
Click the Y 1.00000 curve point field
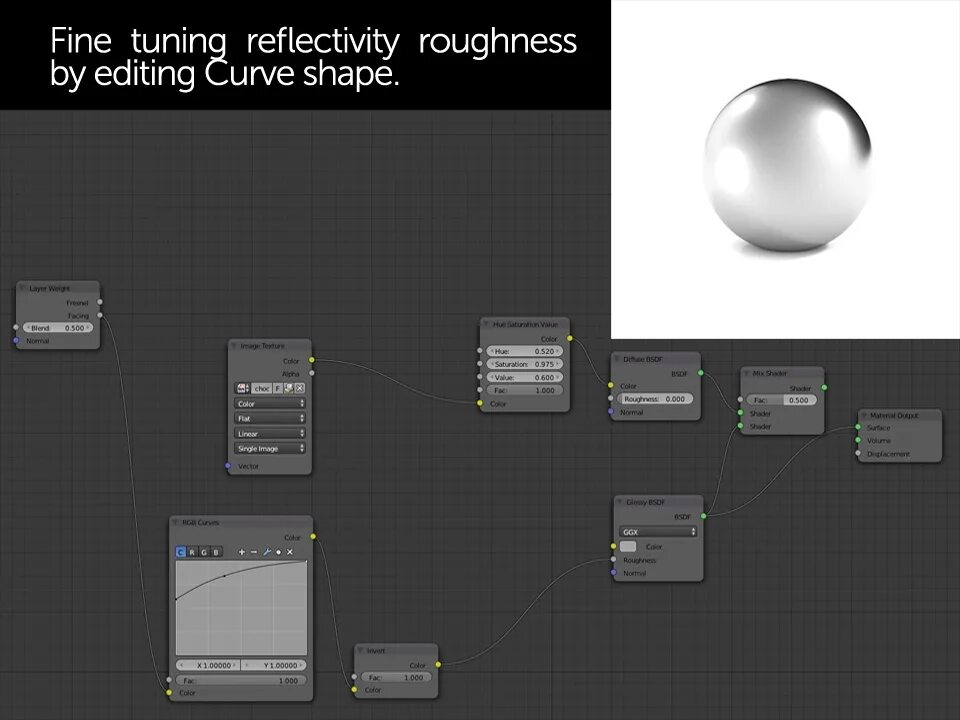(274, 665)
